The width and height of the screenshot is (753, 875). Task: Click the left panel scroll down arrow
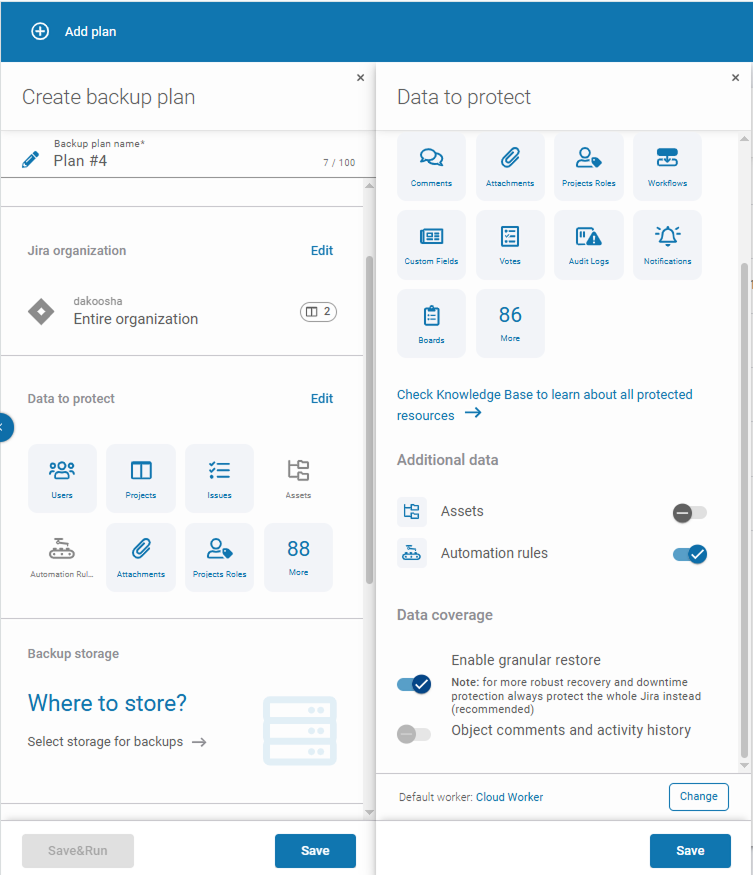pyautogui.click(x=369, y=812)
